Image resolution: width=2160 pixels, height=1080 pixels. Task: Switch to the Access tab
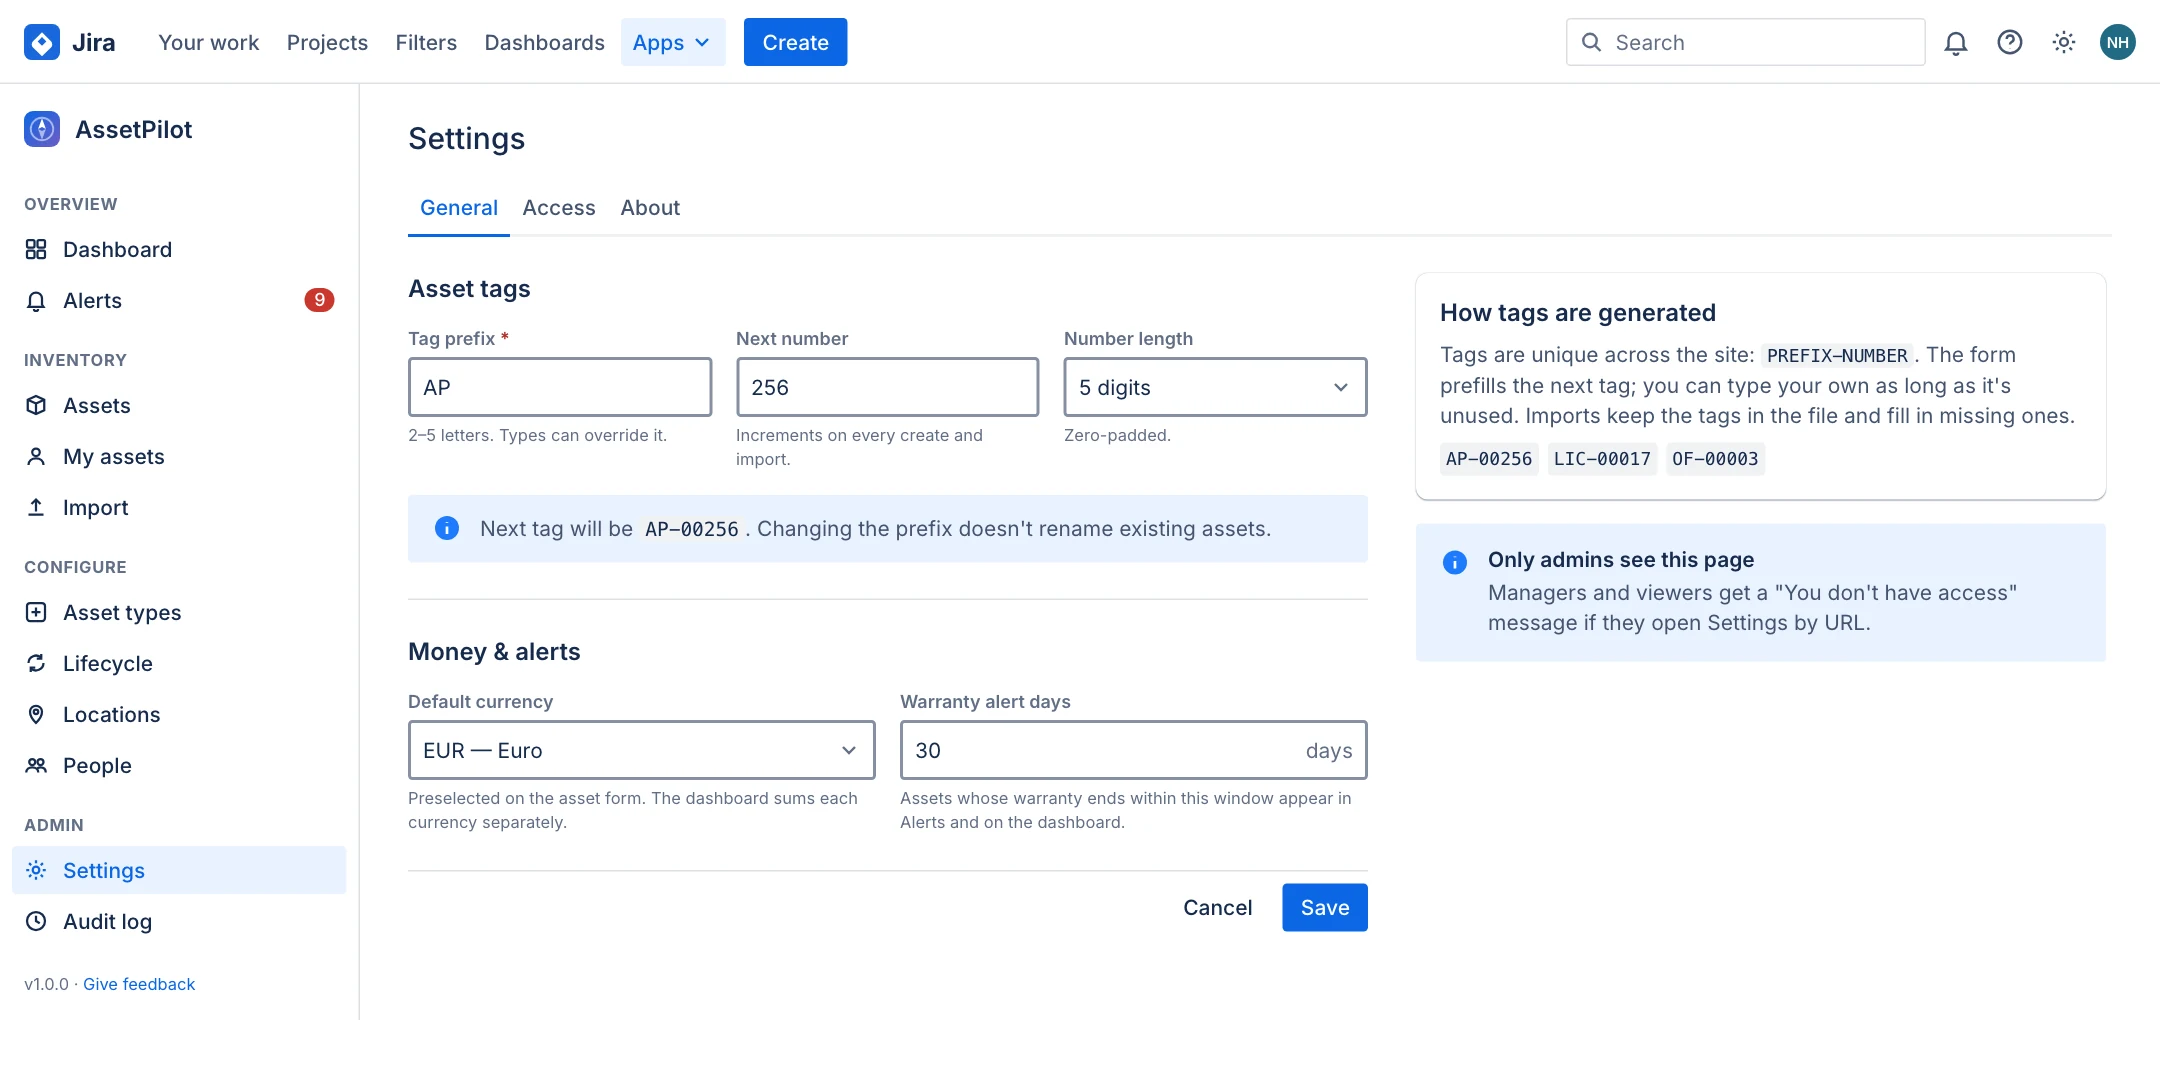tap(559, 207)
